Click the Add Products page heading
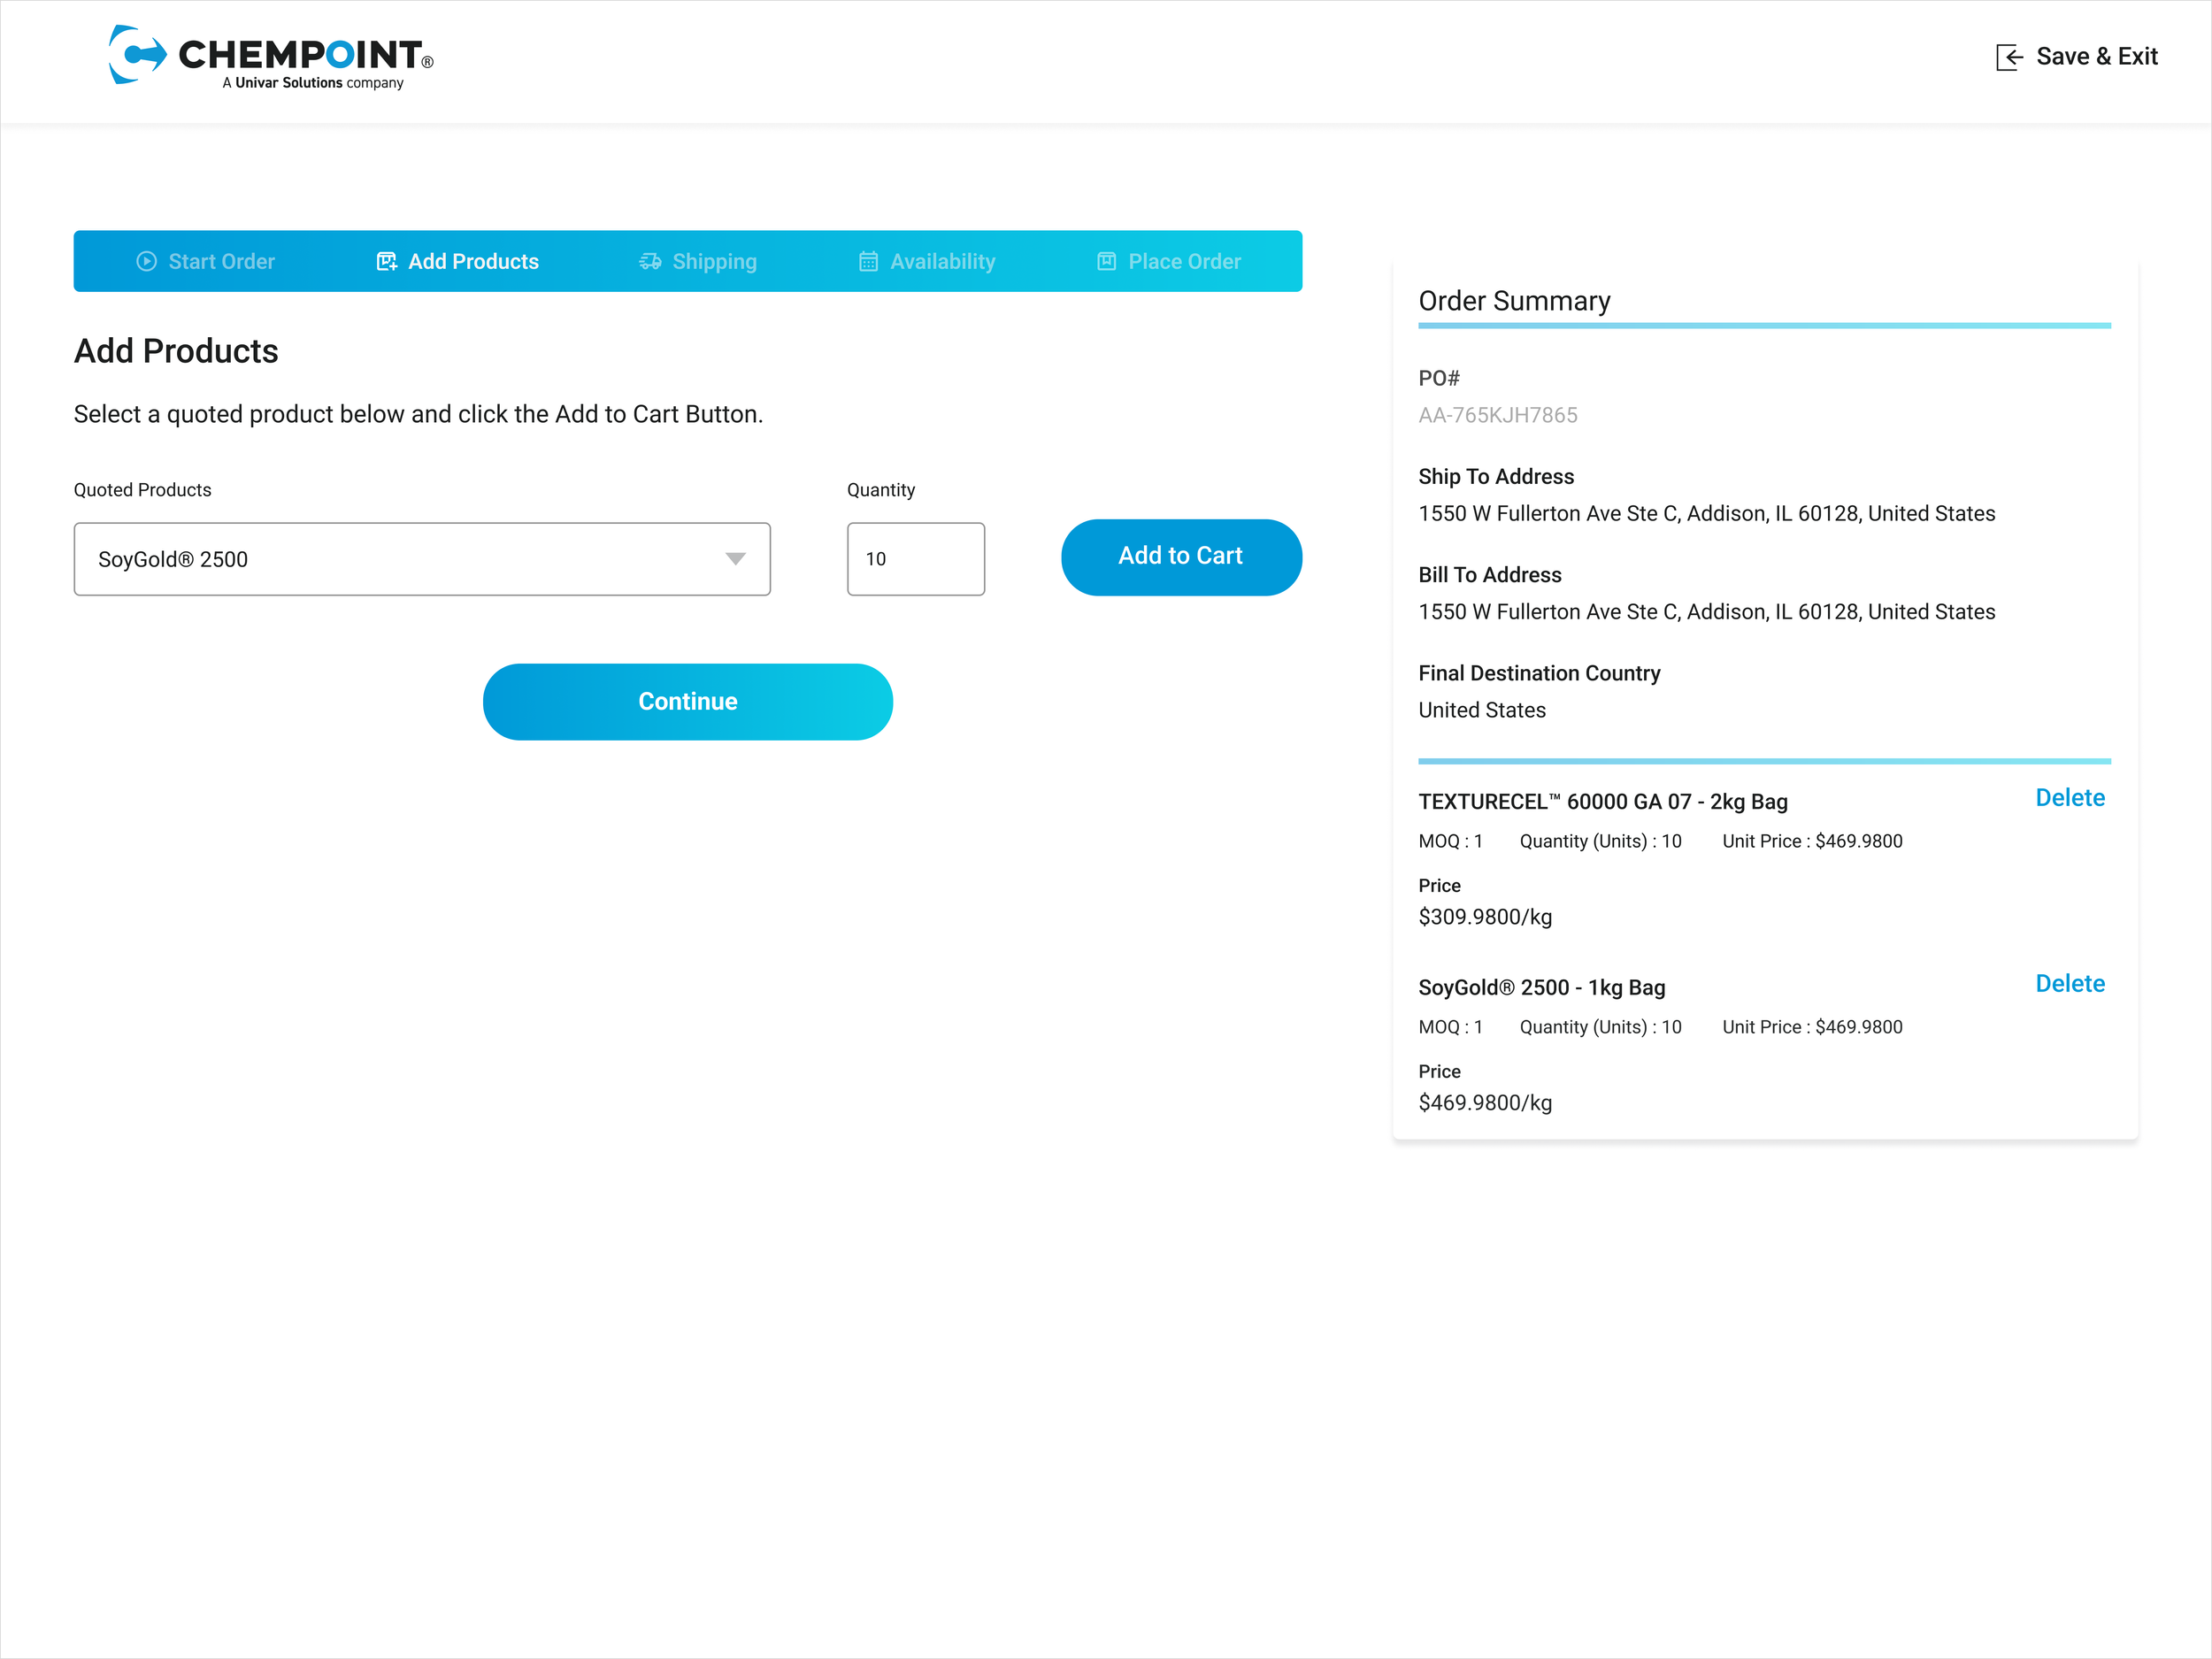2212x1659 pixels. [176, 351]
